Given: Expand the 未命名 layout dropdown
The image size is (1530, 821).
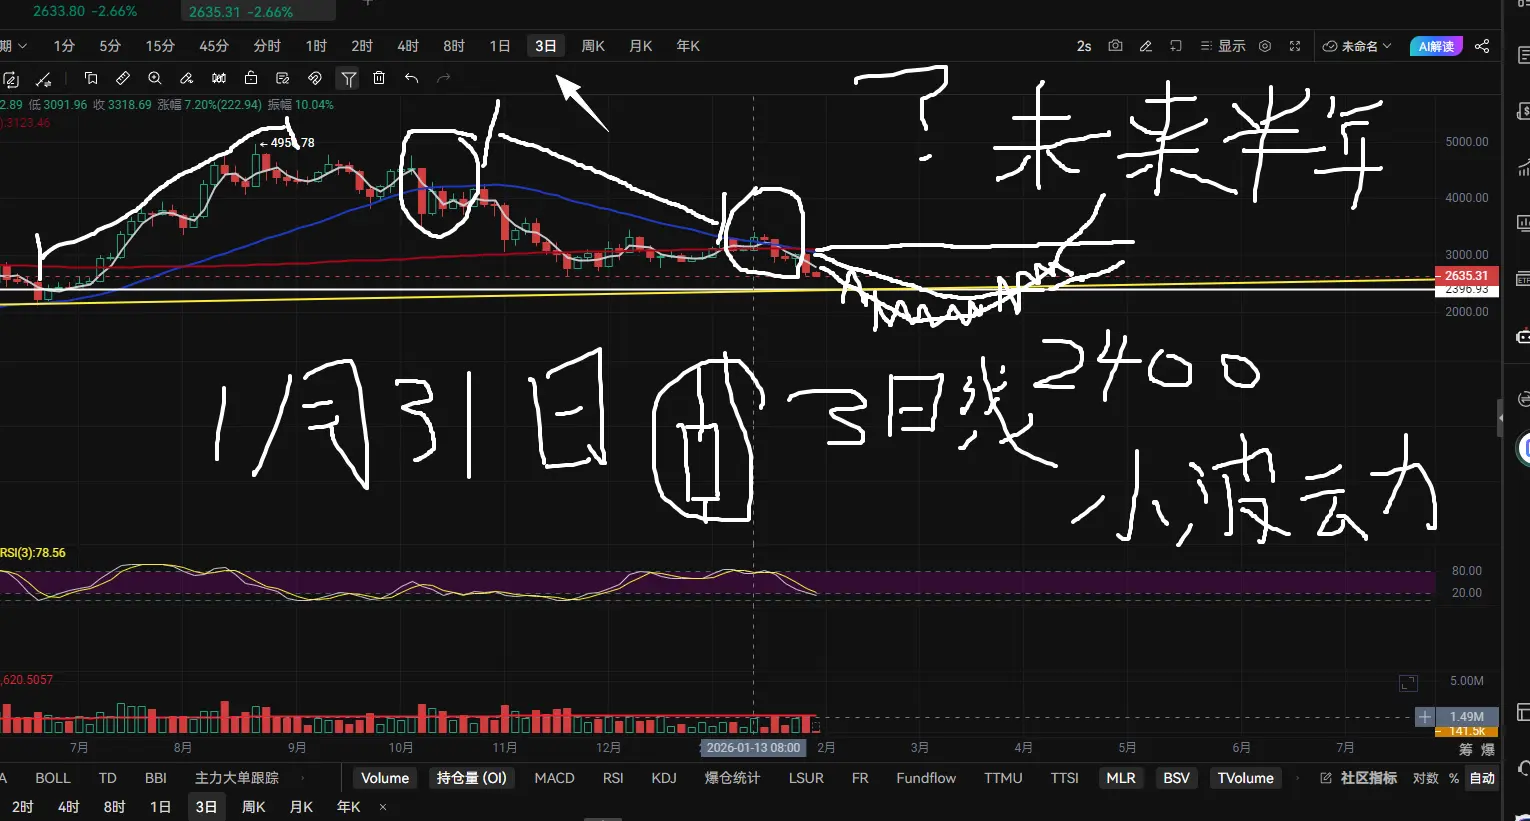Looking at the screenshot, I should (1357, 46).
